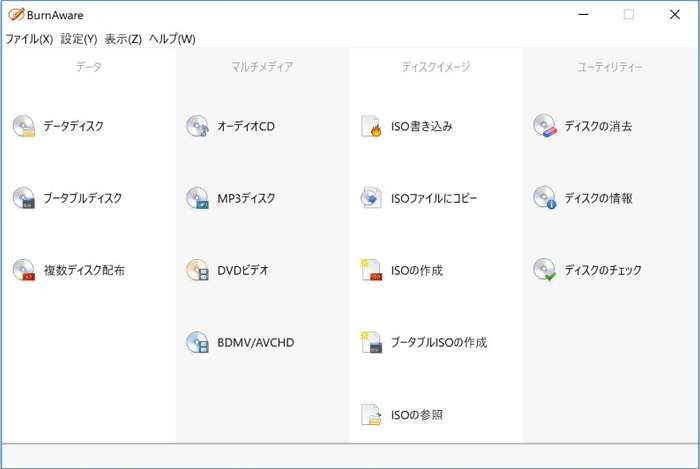This screenshot has height=469, width=700.
Task: Start the ブータブルISOの作成 text option
Action: pos(439,343)
